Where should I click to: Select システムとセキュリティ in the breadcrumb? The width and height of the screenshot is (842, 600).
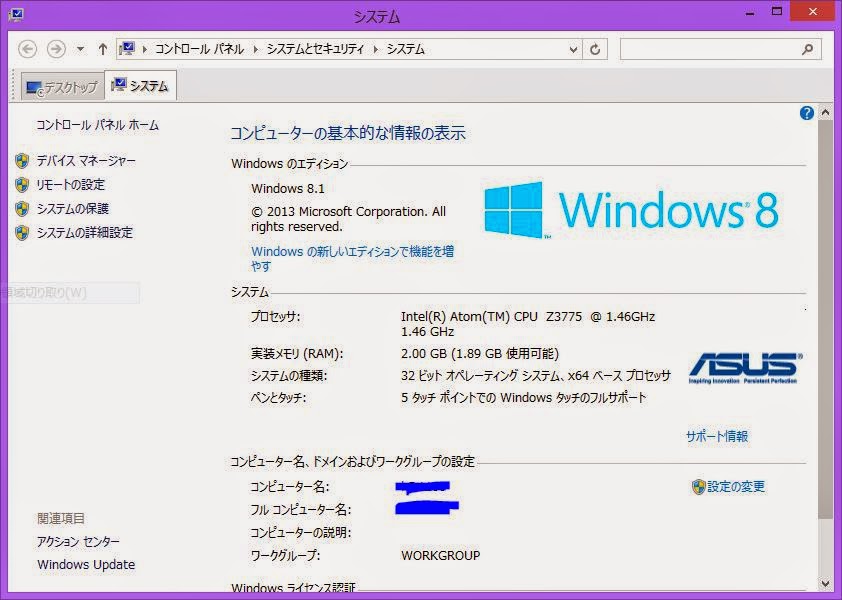click(316, 49)
